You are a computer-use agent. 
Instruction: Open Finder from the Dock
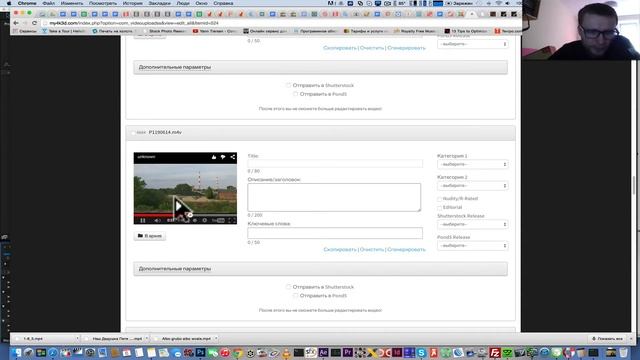pos(16,353)
